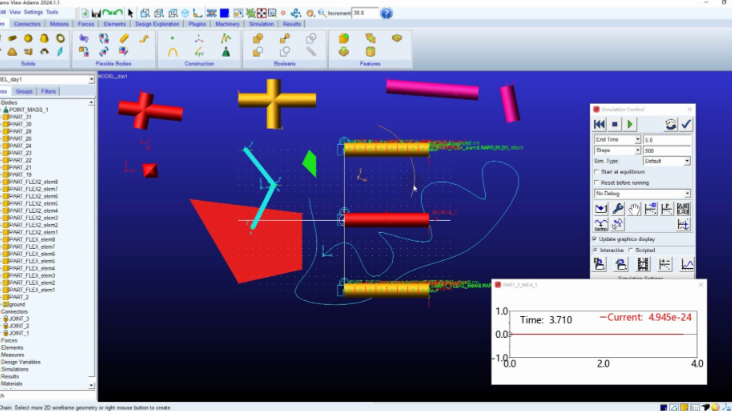
Task: Enable Start at equilibrium checkbox
Action: pyautogui.click(x=597, y=172)
